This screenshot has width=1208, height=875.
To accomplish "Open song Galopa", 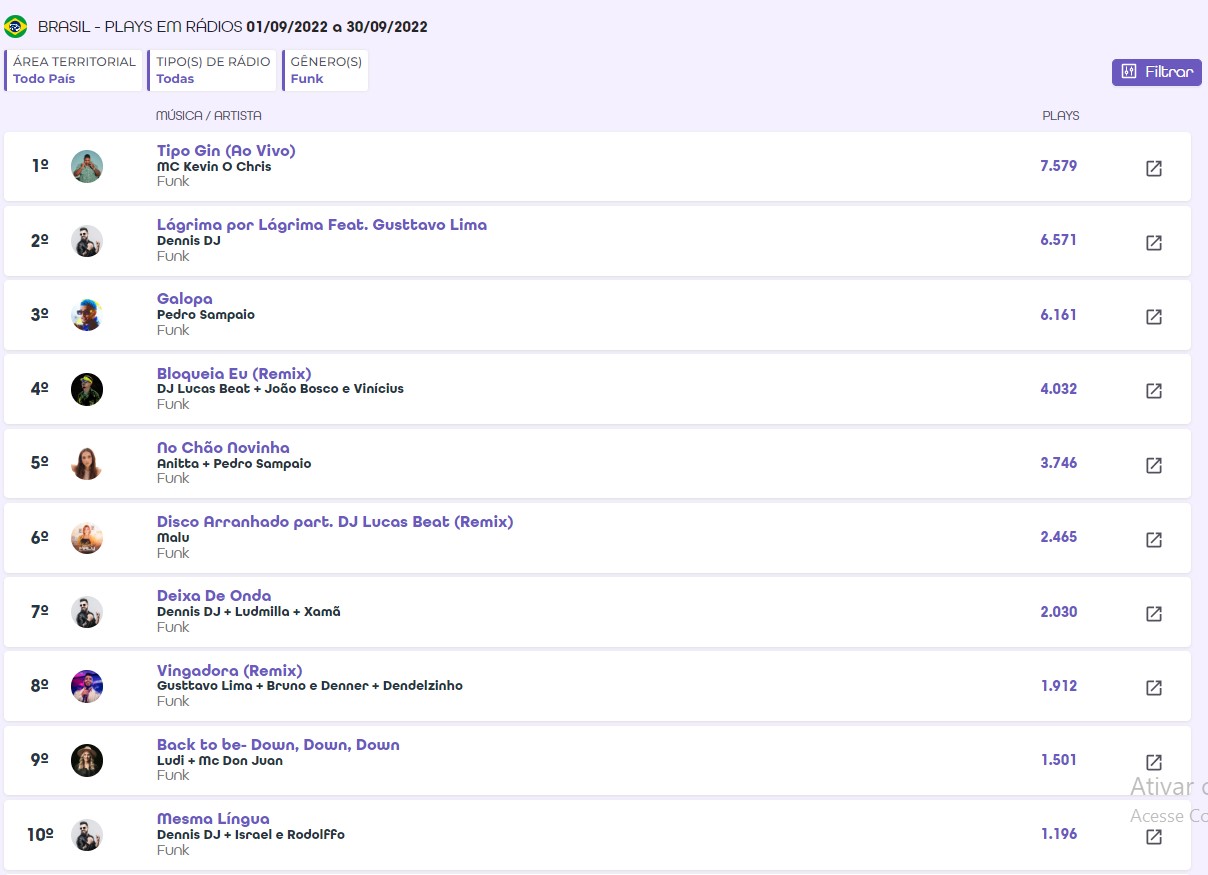I will 185,299.
